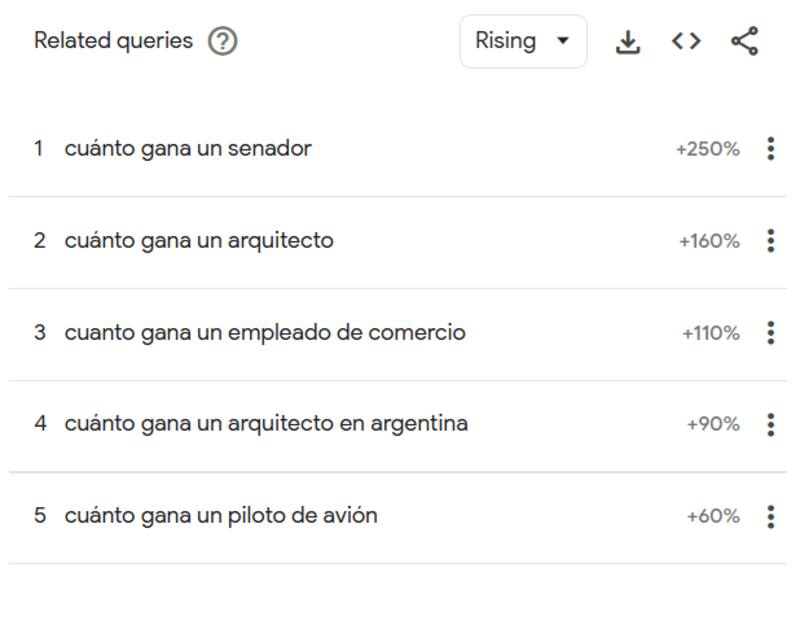Select 'cuanto gana un empleado de comercio'

(265, 333)
